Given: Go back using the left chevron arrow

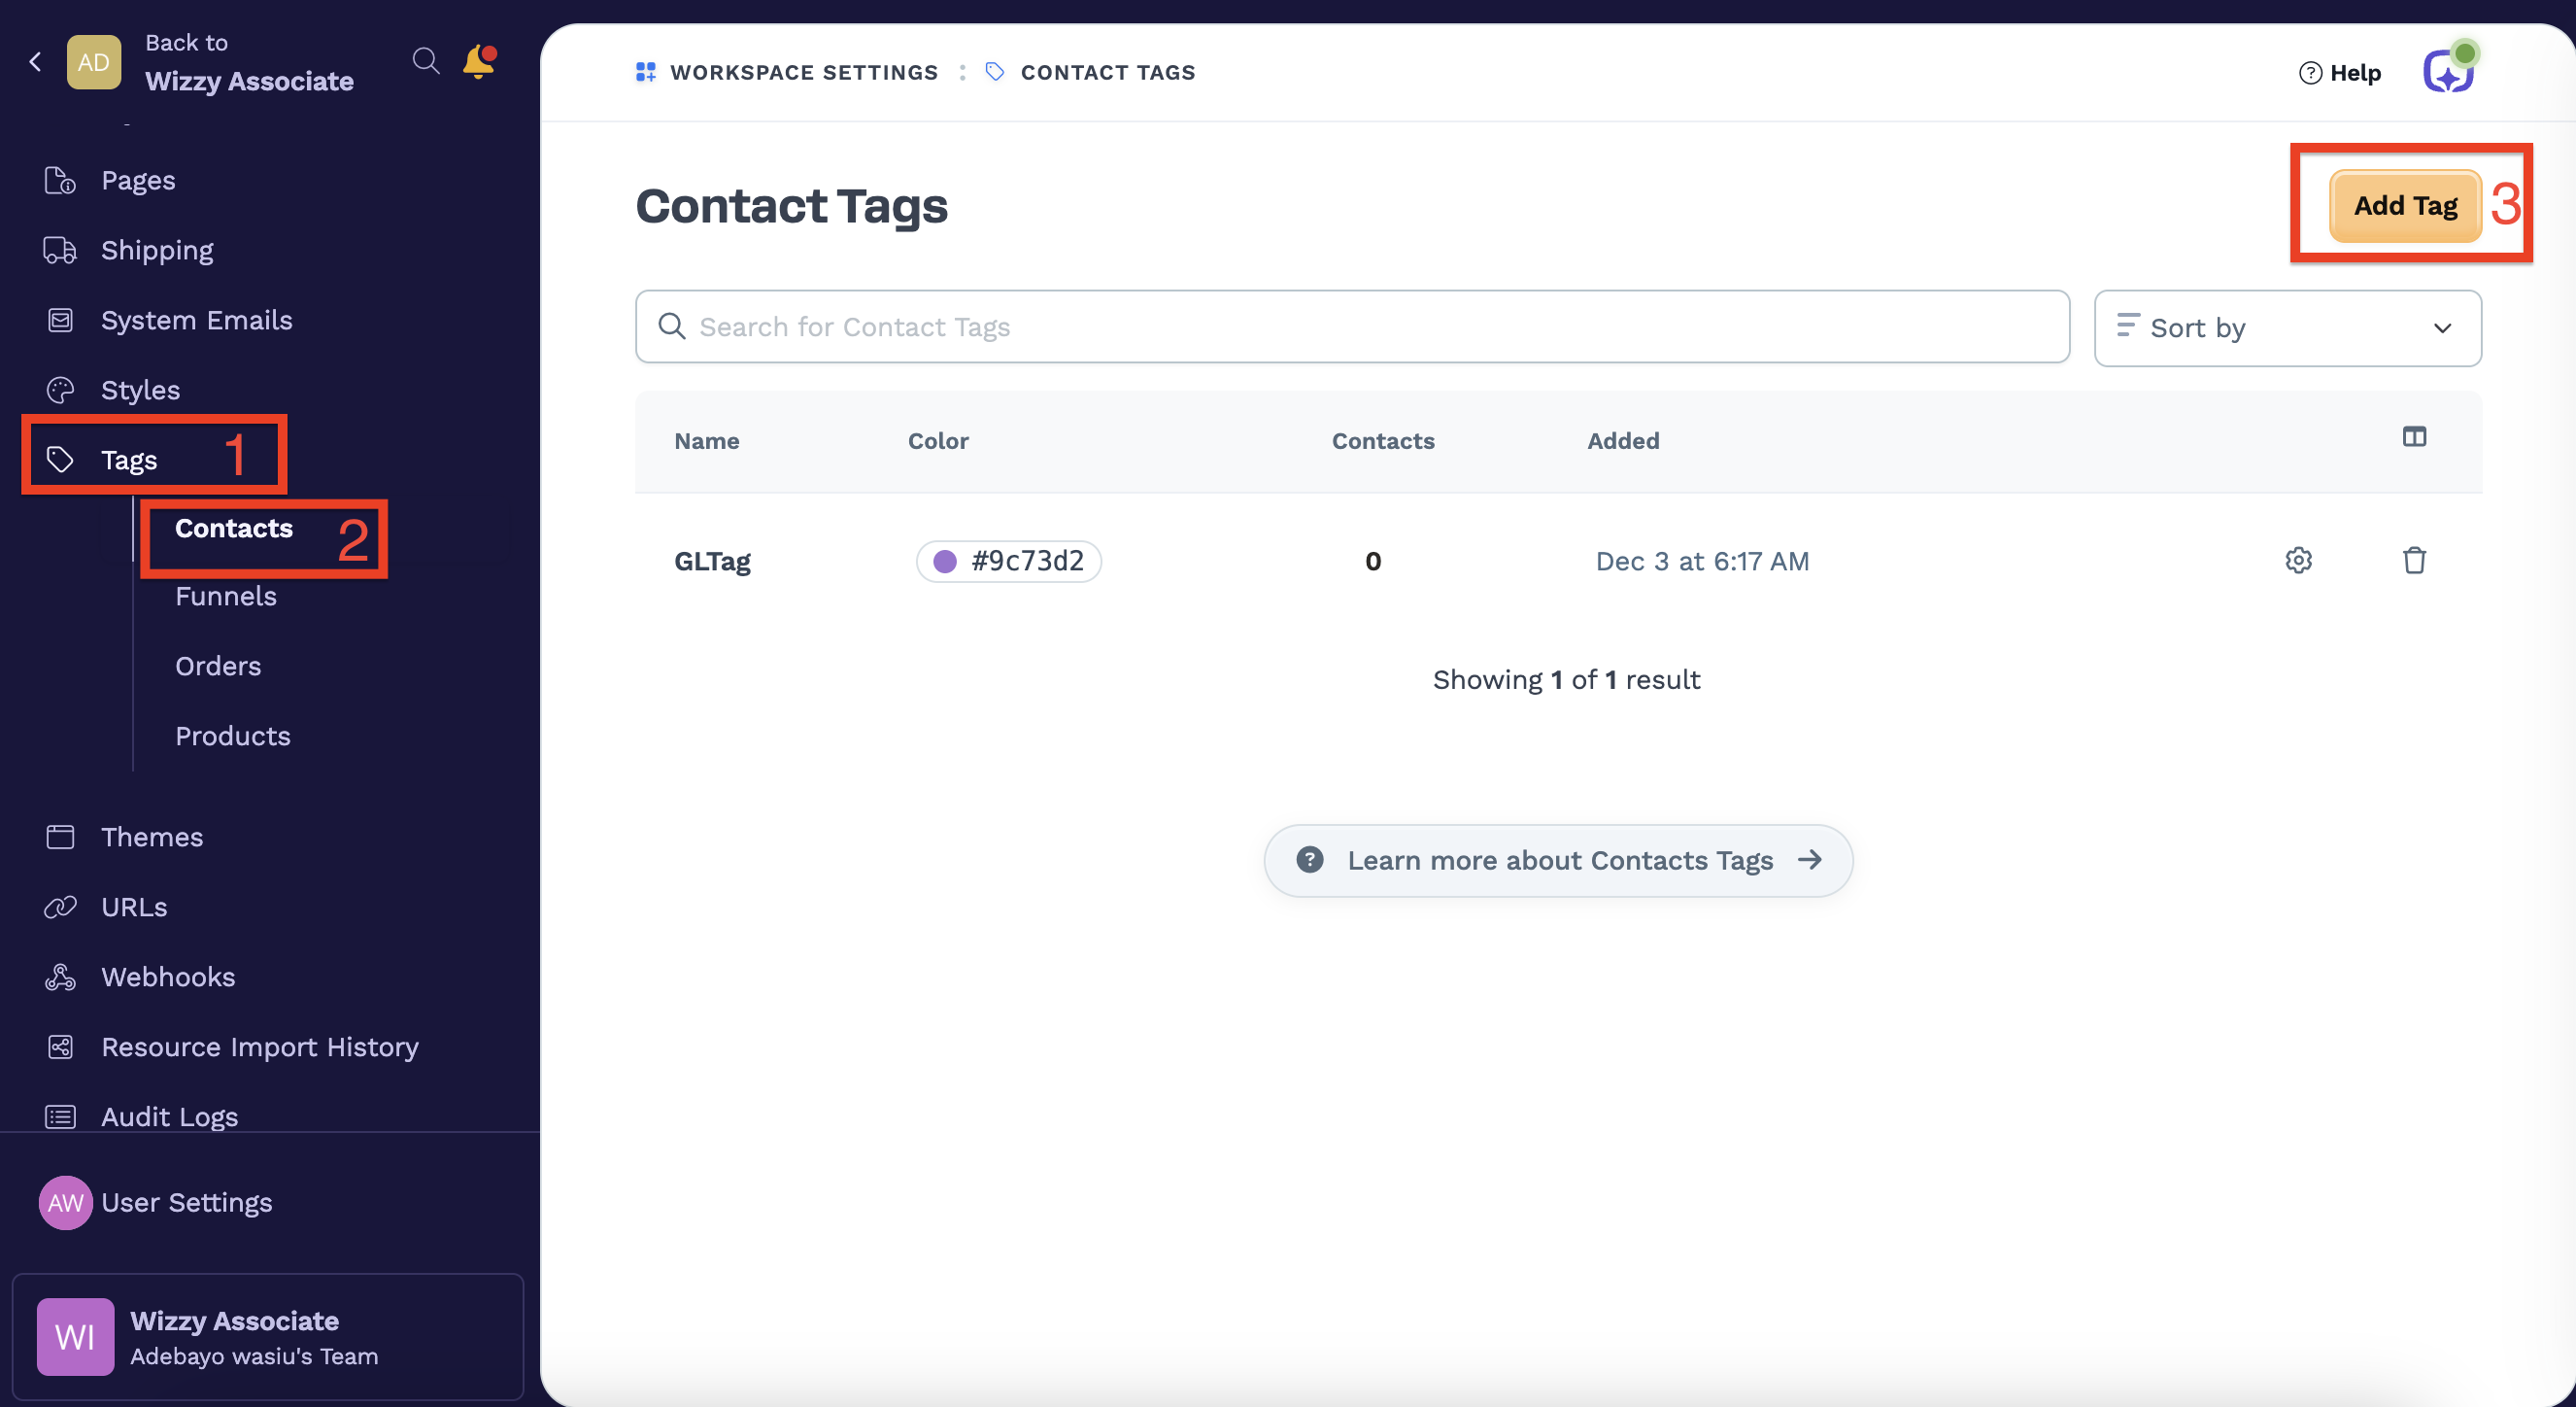Looking at the screenshot, I should point(35,62).
